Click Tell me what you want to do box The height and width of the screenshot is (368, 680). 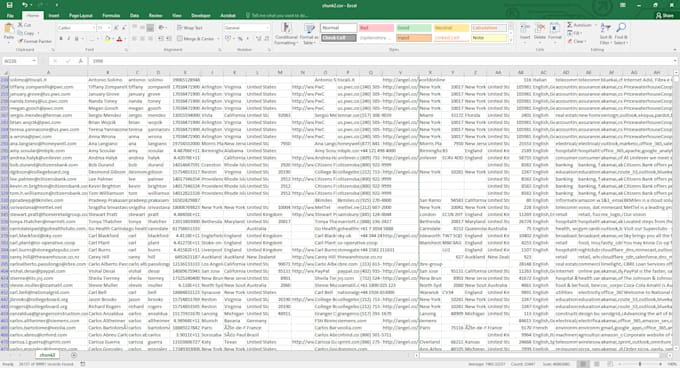[x=277, y=15]
